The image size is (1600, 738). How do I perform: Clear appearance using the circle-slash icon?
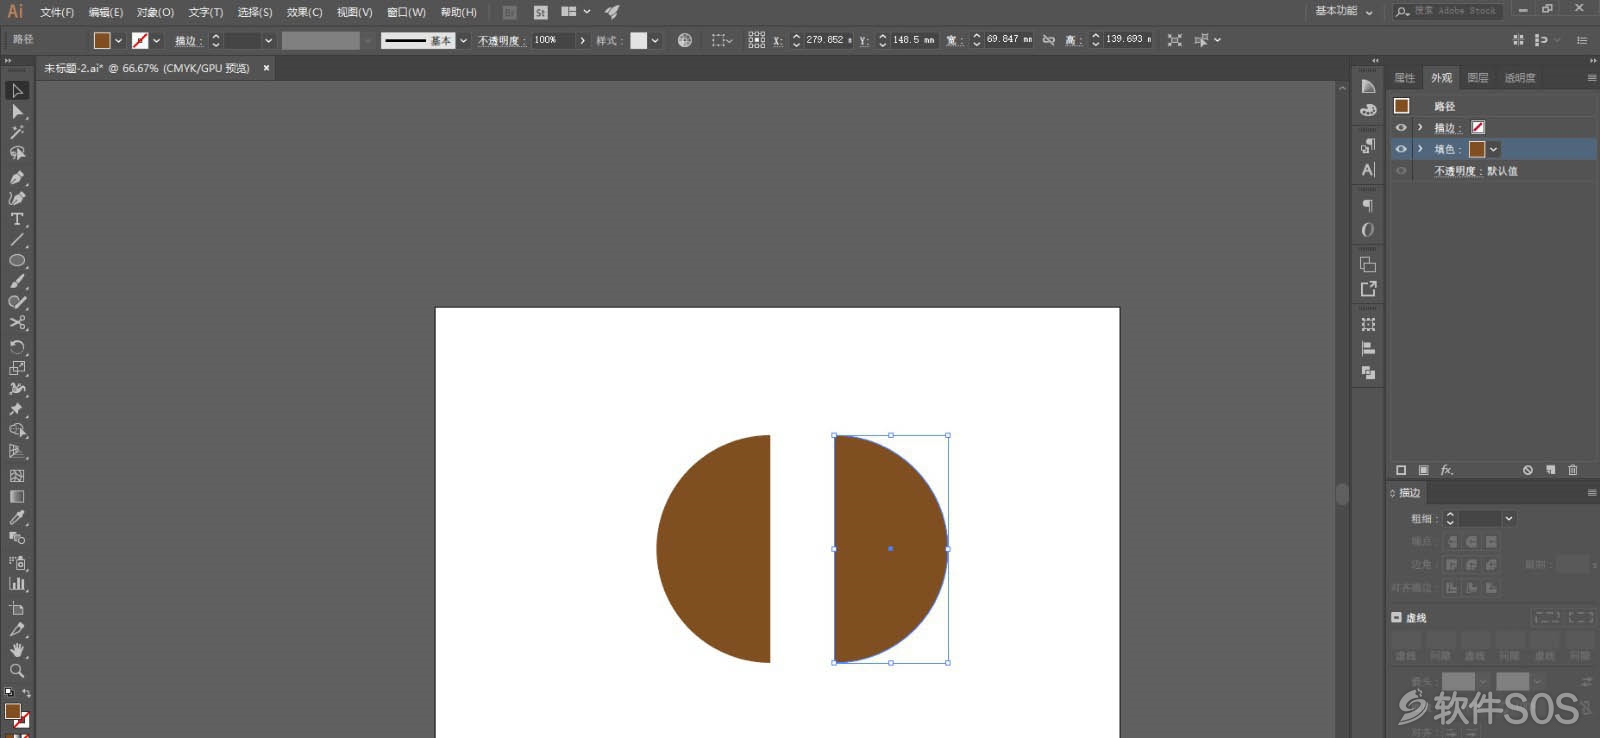click(1528, 470)
